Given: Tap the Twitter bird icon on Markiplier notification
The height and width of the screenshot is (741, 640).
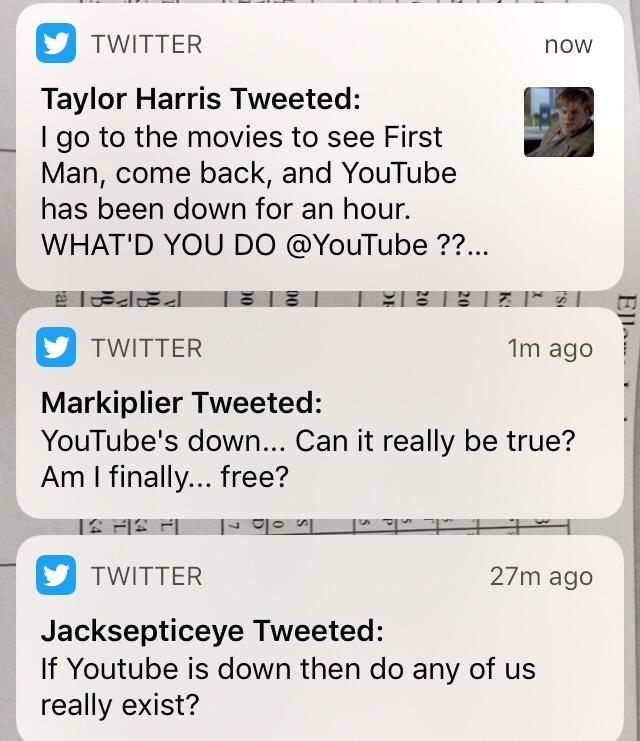Looking at the screenshot, I should 56,348.
